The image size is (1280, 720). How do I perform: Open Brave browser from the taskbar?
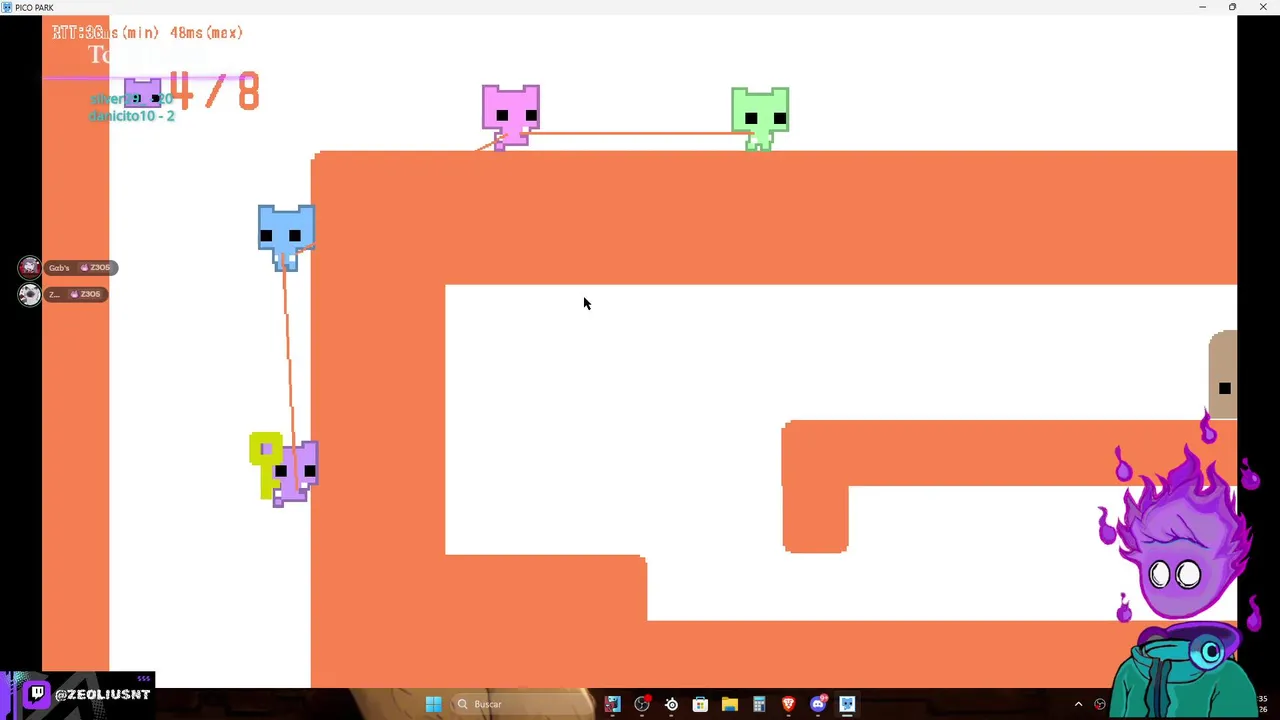pos(788,704)
